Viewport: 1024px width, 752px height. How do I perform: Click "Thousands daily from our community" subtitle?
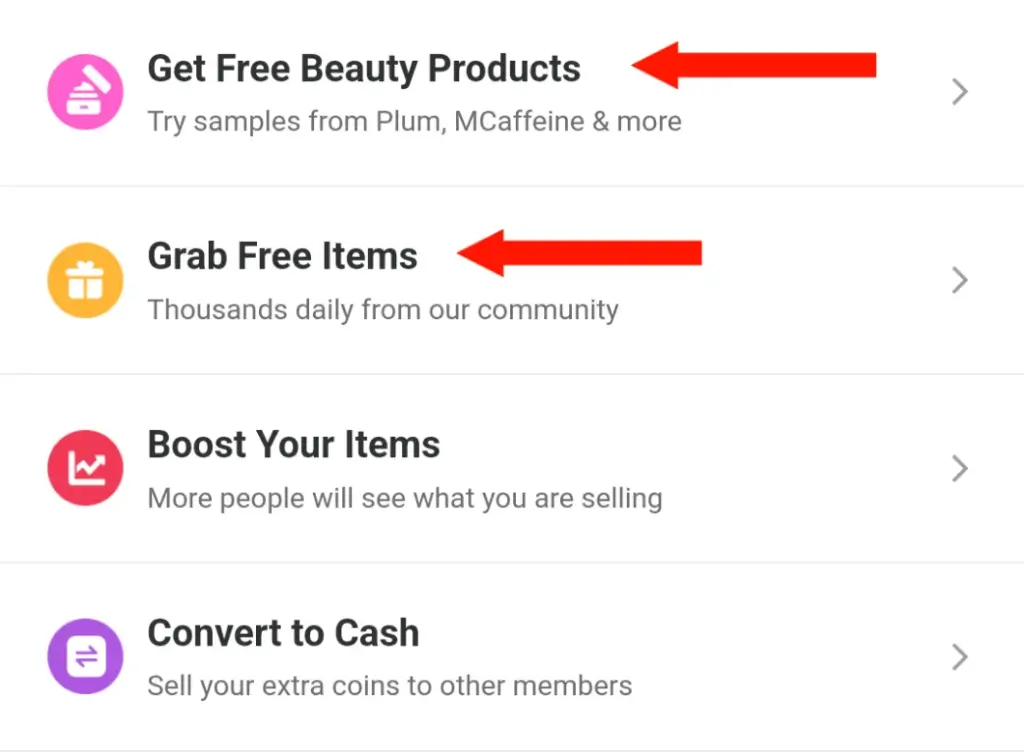click(x=383, y=310)
